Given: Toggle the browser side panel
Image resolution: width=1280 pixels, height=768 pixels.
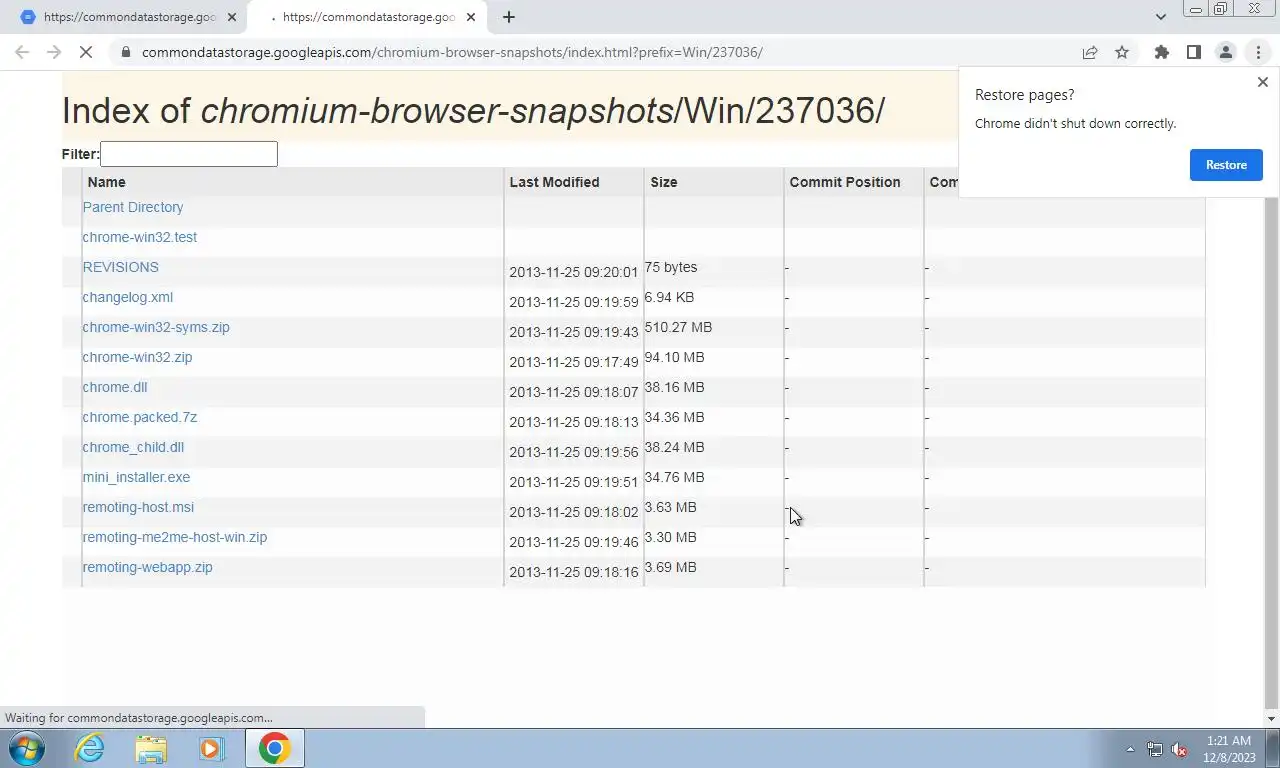Looking at the screenshot, I should 1193,52.
